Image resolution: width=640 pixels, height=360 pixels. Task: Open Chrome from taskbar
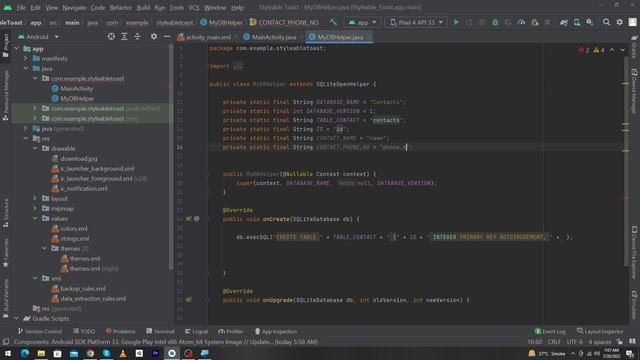[x=90, y=353]
